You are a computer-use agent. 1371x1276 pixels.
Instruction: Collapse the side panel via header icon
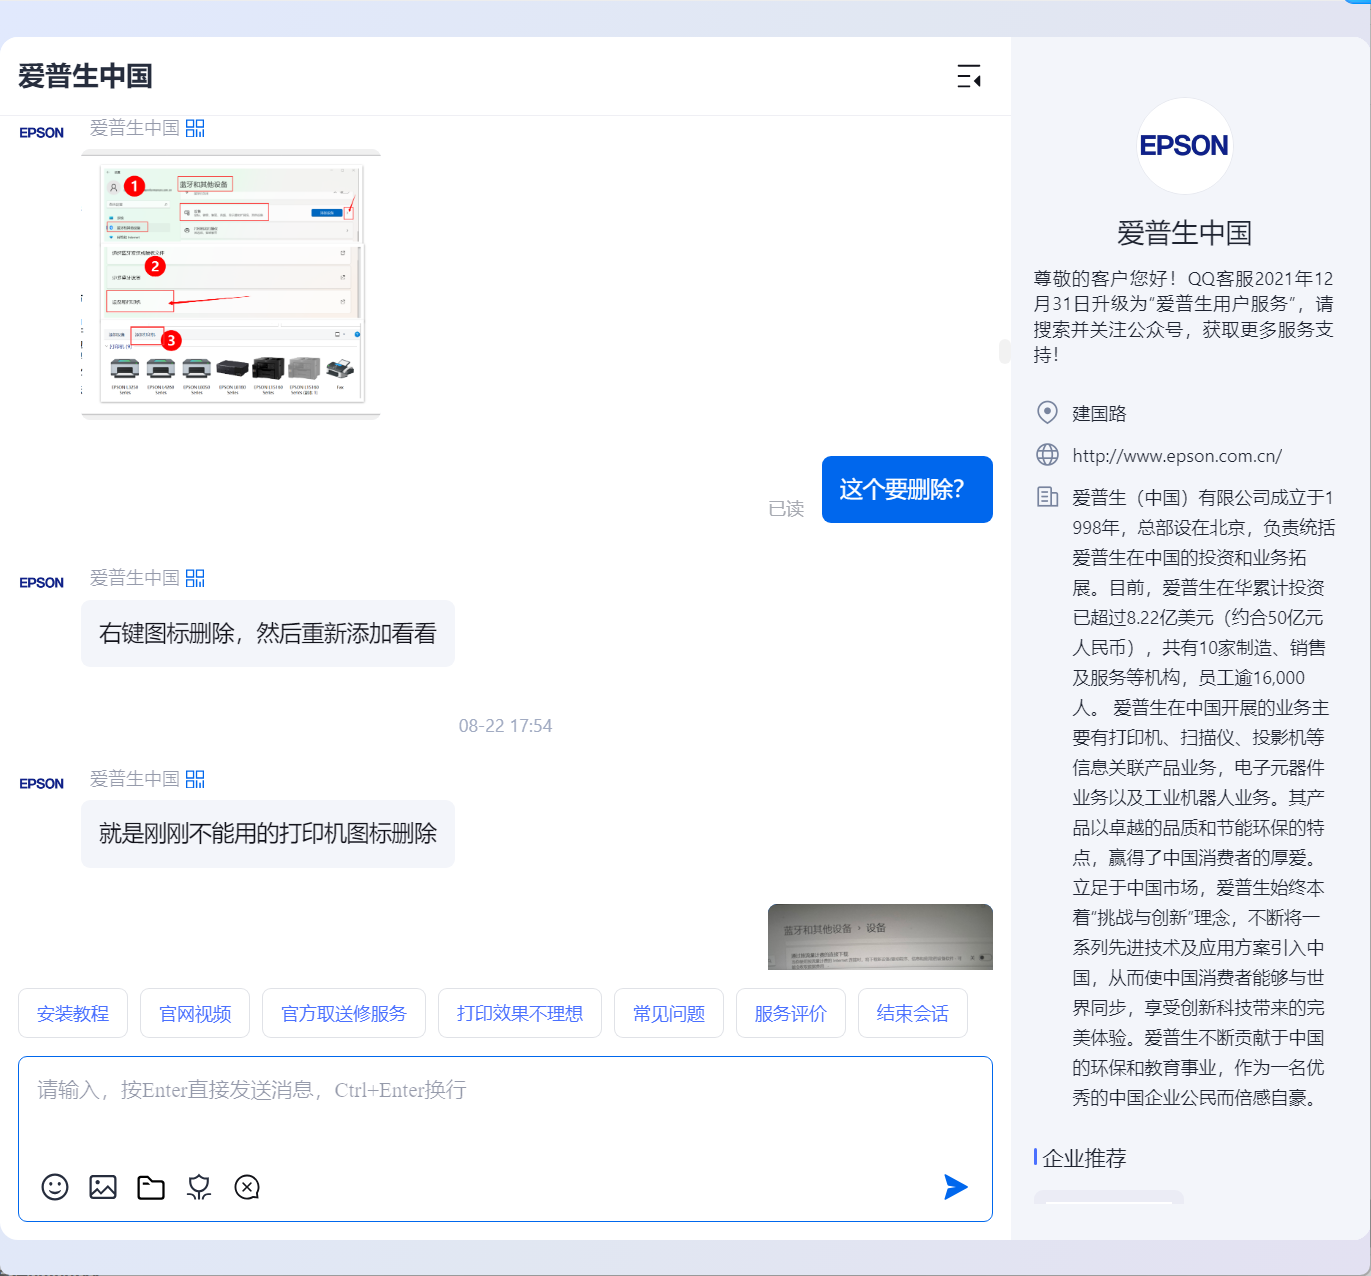[x=969, y=76]
